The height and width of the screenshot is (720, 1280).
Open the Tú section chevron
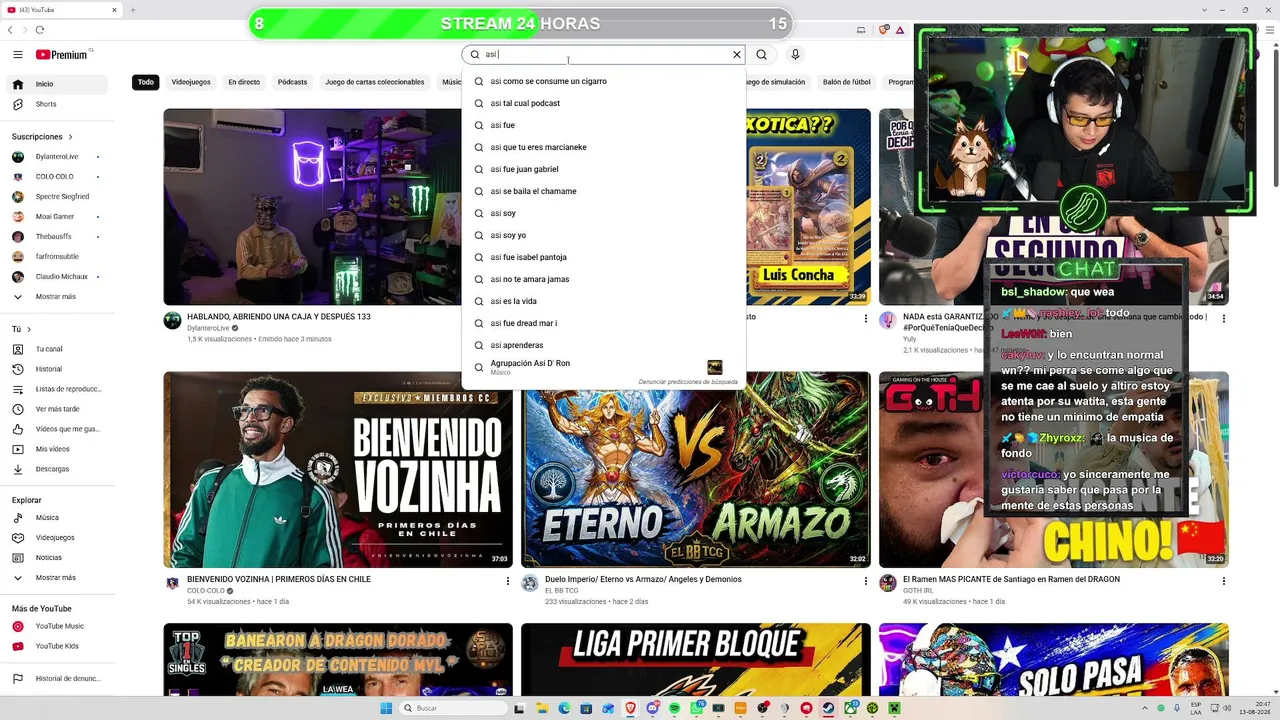click(28, 329)
